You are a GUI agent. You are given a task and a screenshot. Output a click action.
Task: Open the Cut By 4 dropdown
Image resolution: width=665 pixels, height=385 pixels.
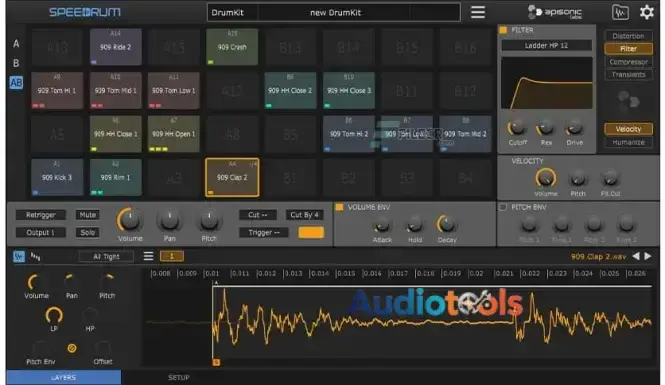(x=304, y=215)
